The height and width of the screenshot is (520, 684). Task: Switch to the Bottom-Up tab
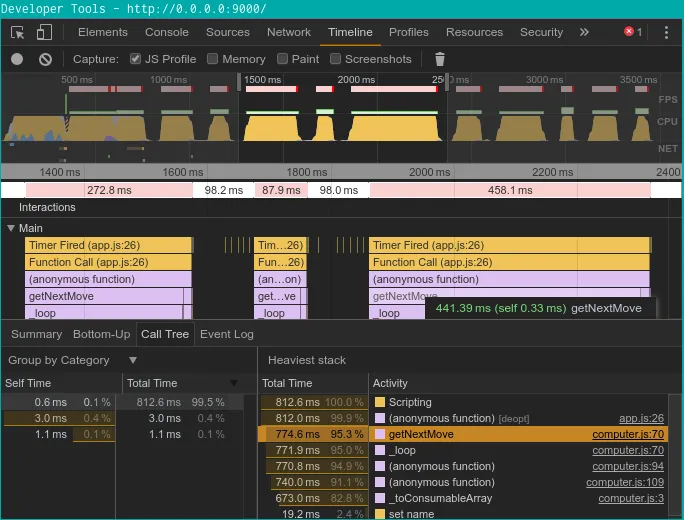[102, 334]
